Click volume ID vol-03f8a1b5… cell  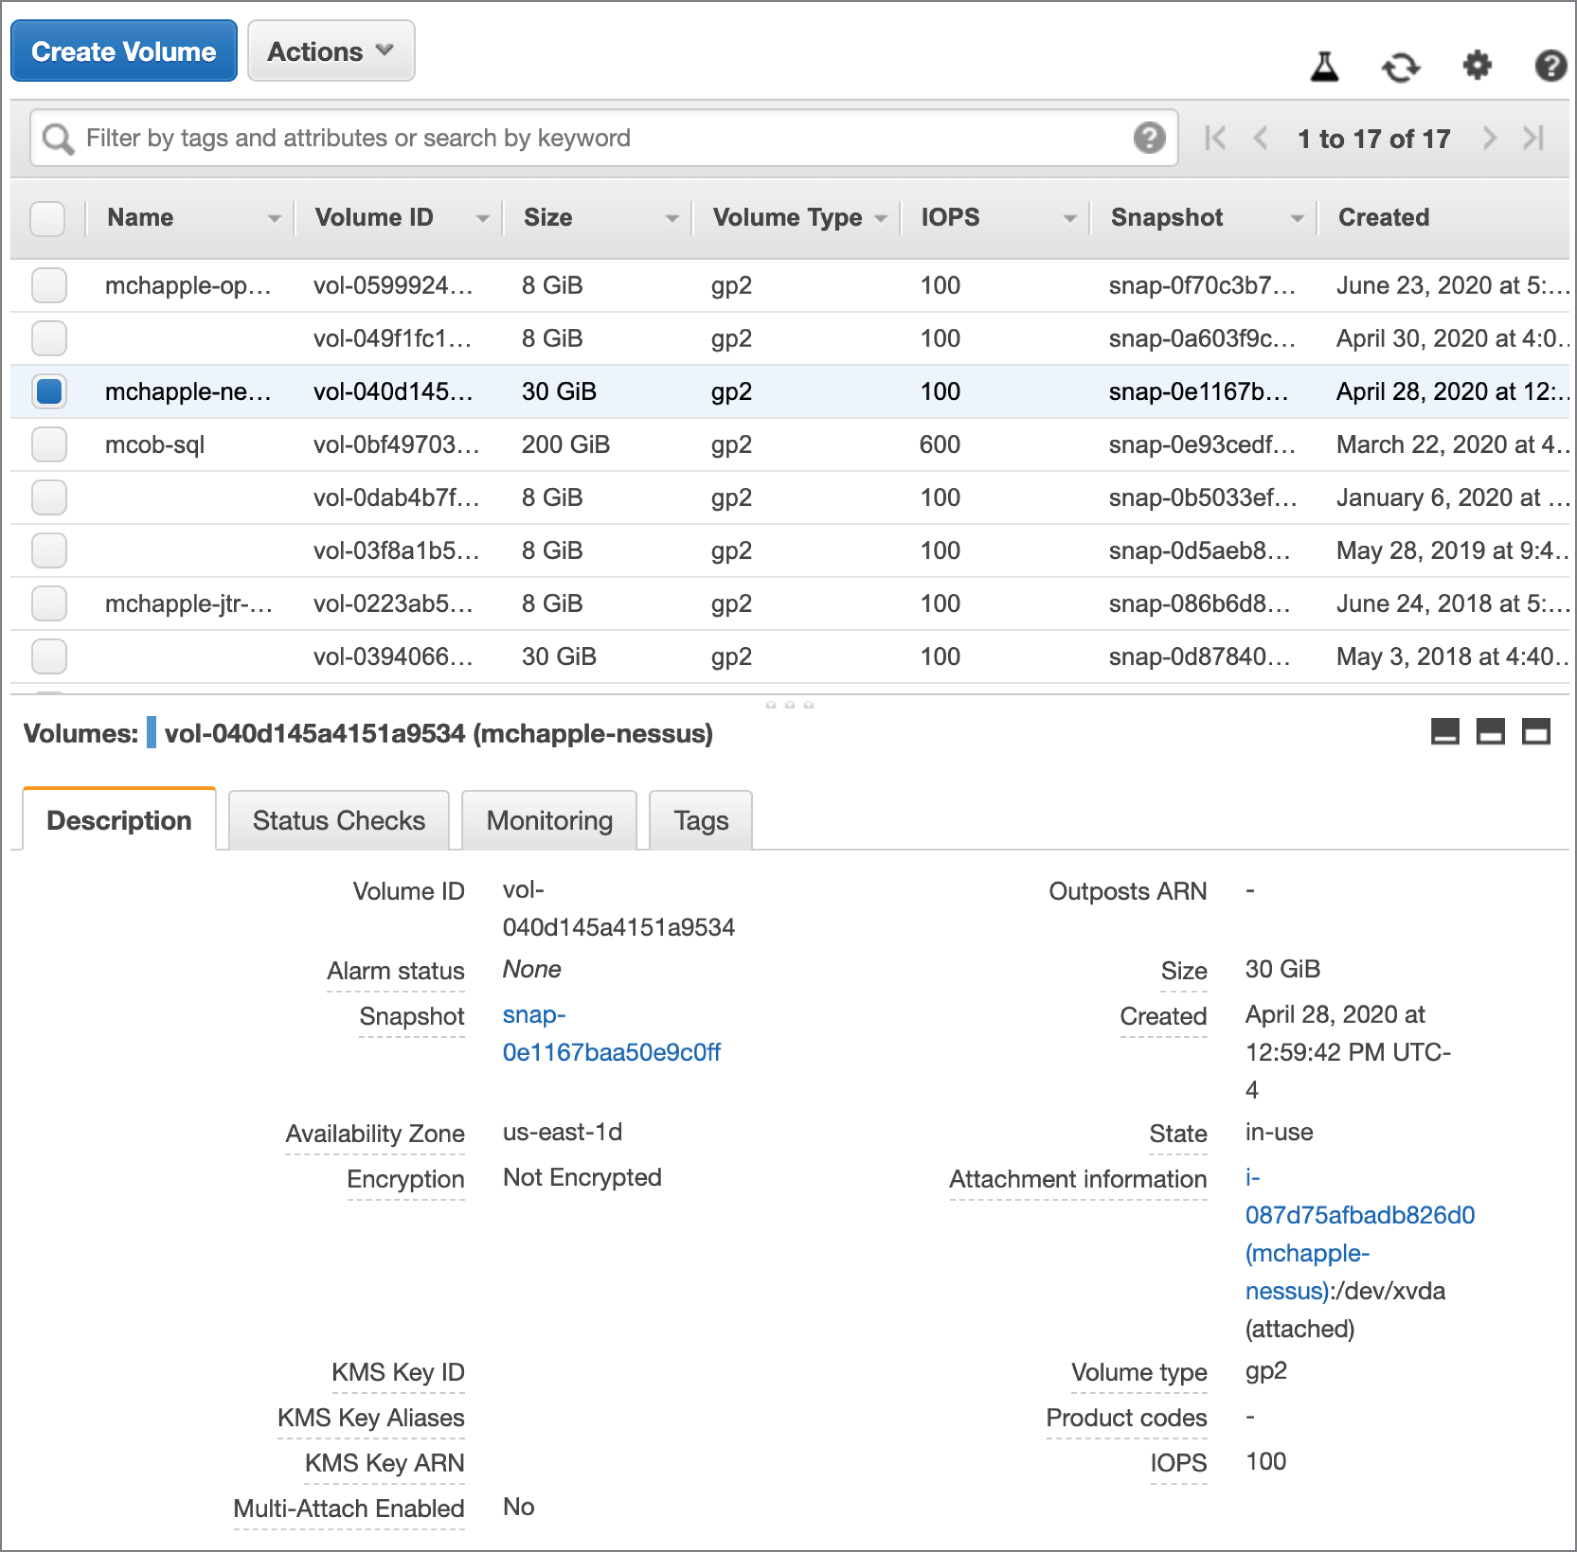pyautogui.click(x=396, y=550)
